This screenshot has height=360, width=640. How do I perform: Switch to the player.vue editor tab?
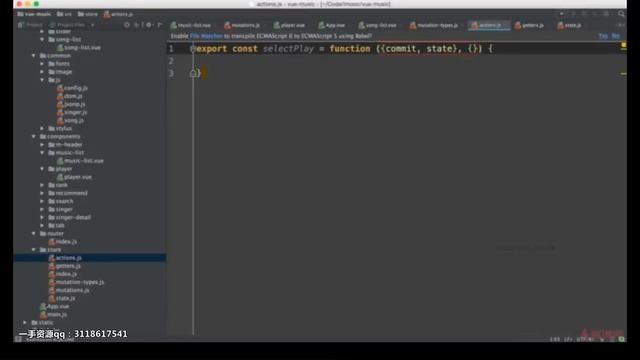(x=289, y=25)
